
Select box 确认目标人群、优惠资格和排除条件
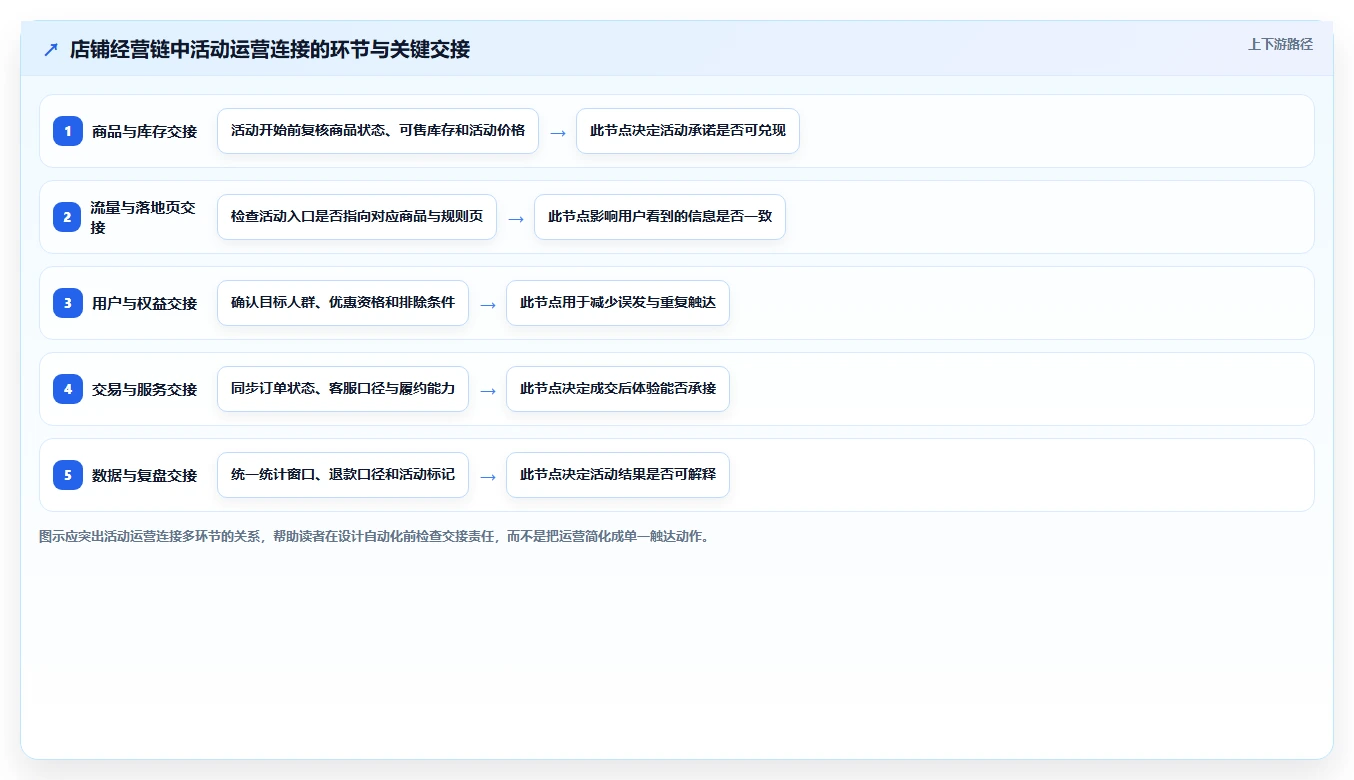343,303
